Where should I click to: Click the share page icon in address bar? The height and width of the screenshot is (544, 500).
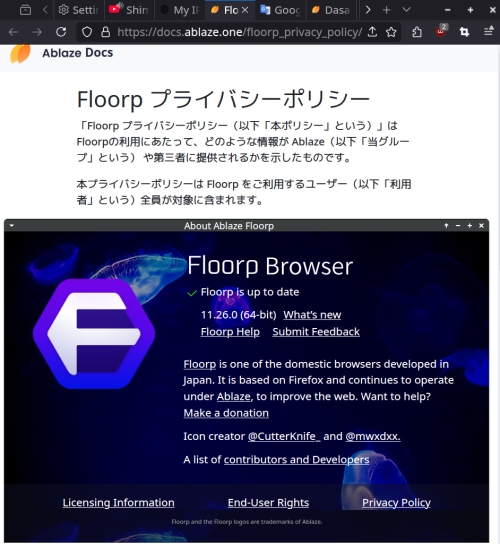coord(372,32)
